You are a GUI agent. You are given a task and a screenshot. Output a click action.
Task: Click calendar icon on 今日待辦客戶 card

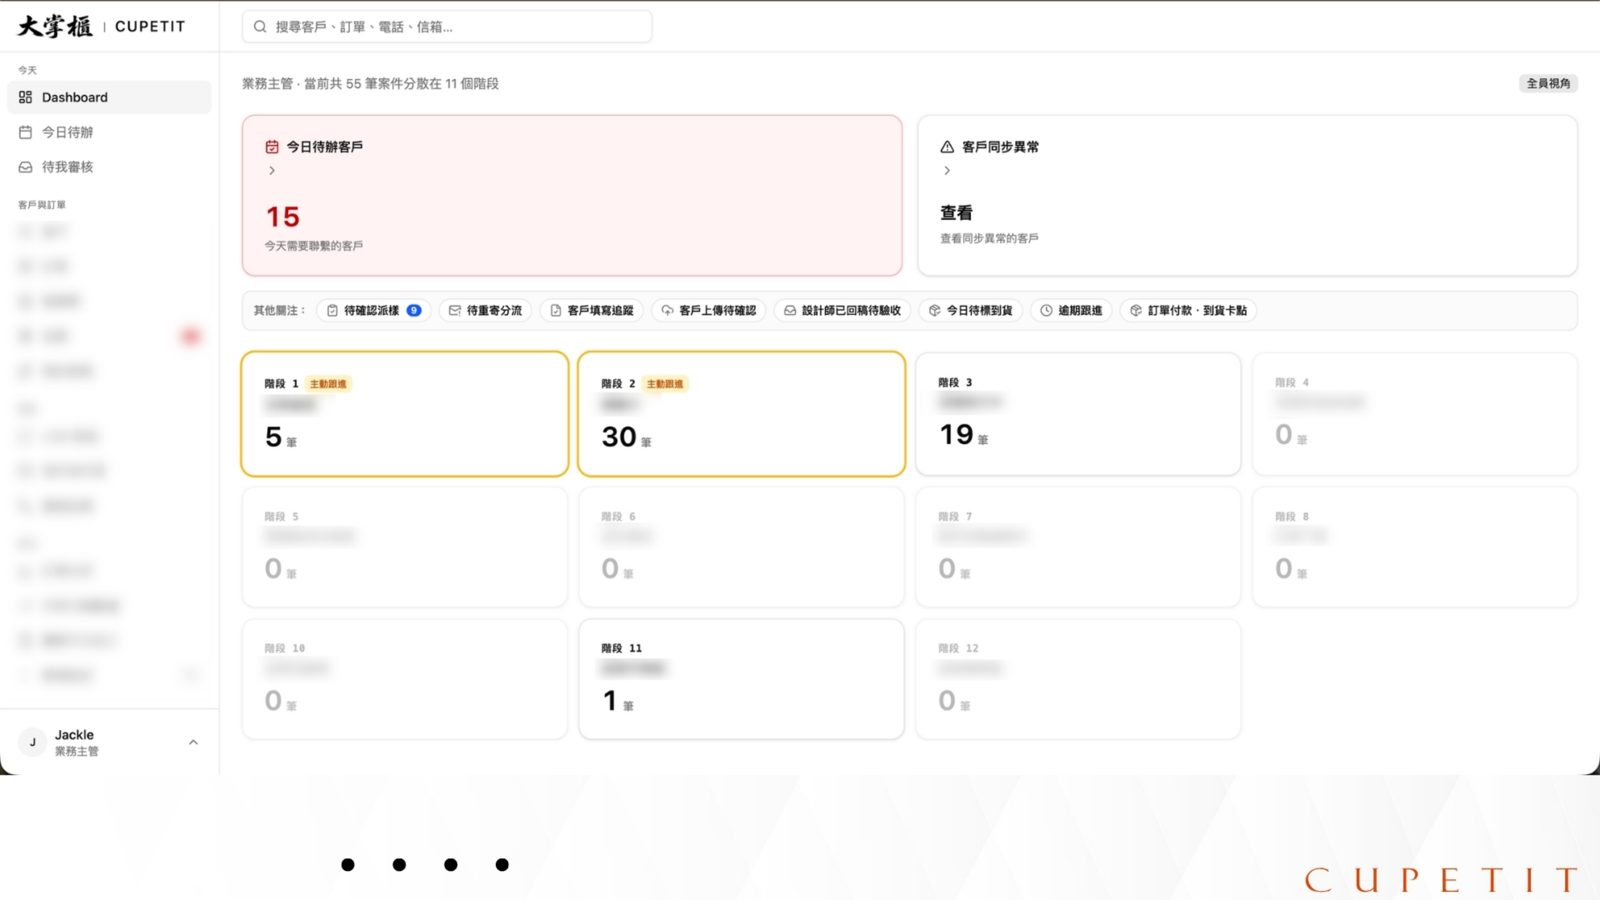pyautogui.click(x=272, y=147)
